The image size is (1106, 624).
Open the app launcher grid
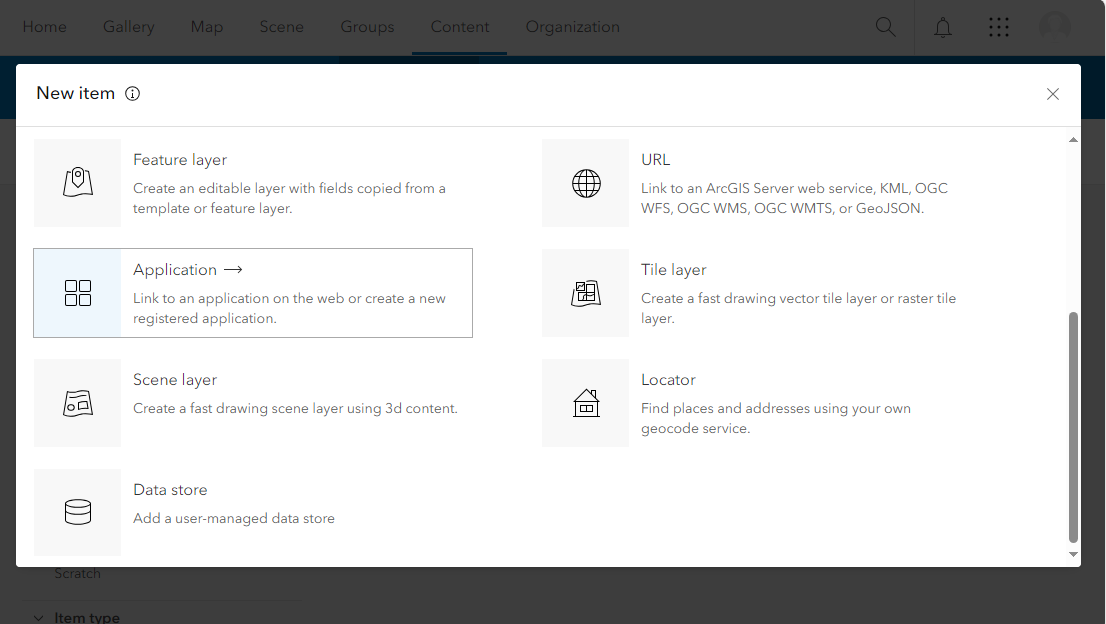click(999, 27)
